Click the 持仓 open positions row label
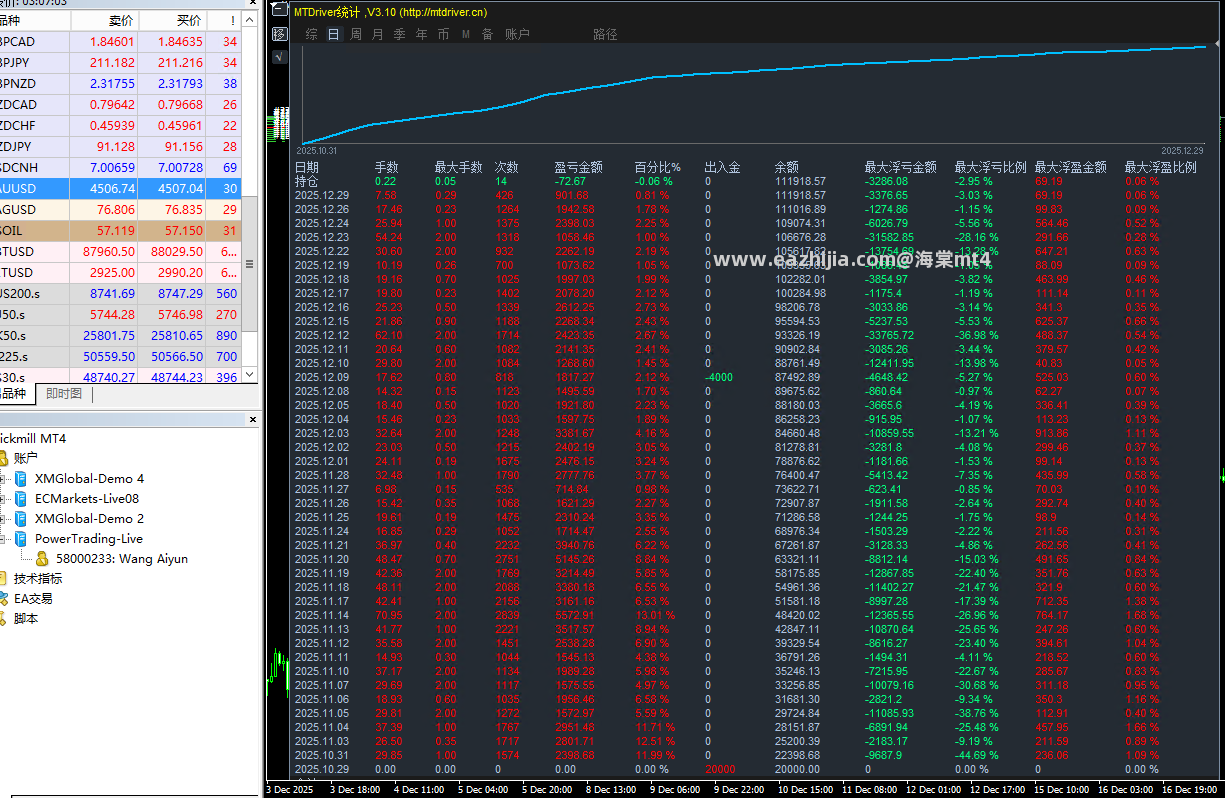Screen dimensions: 1225x798 pos(307,181)
